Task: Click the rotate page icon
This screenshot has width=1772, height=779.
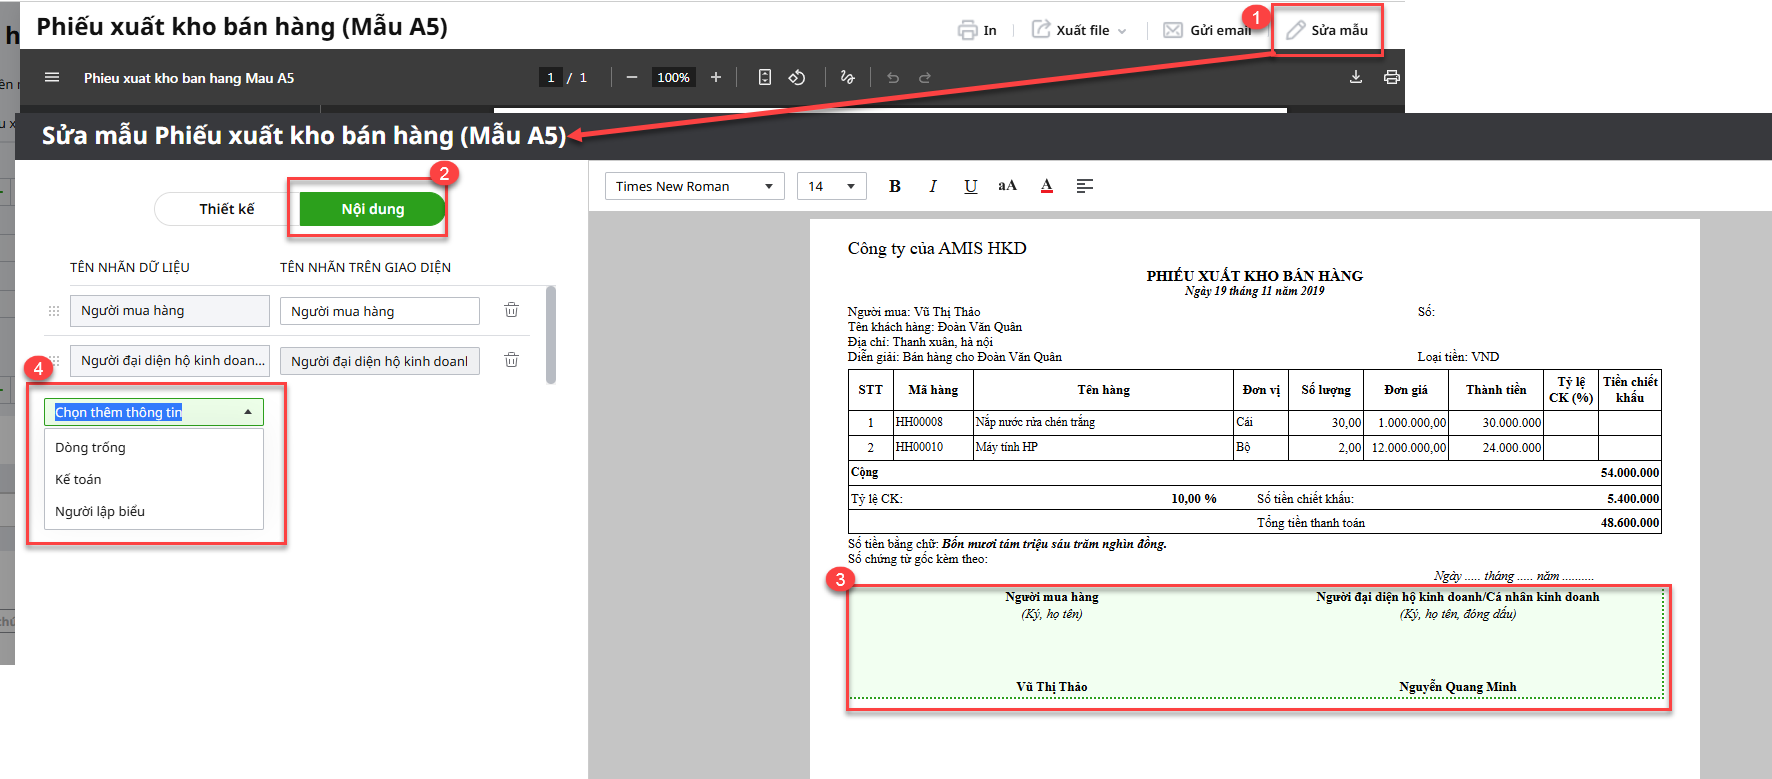Action: (797, 77)
